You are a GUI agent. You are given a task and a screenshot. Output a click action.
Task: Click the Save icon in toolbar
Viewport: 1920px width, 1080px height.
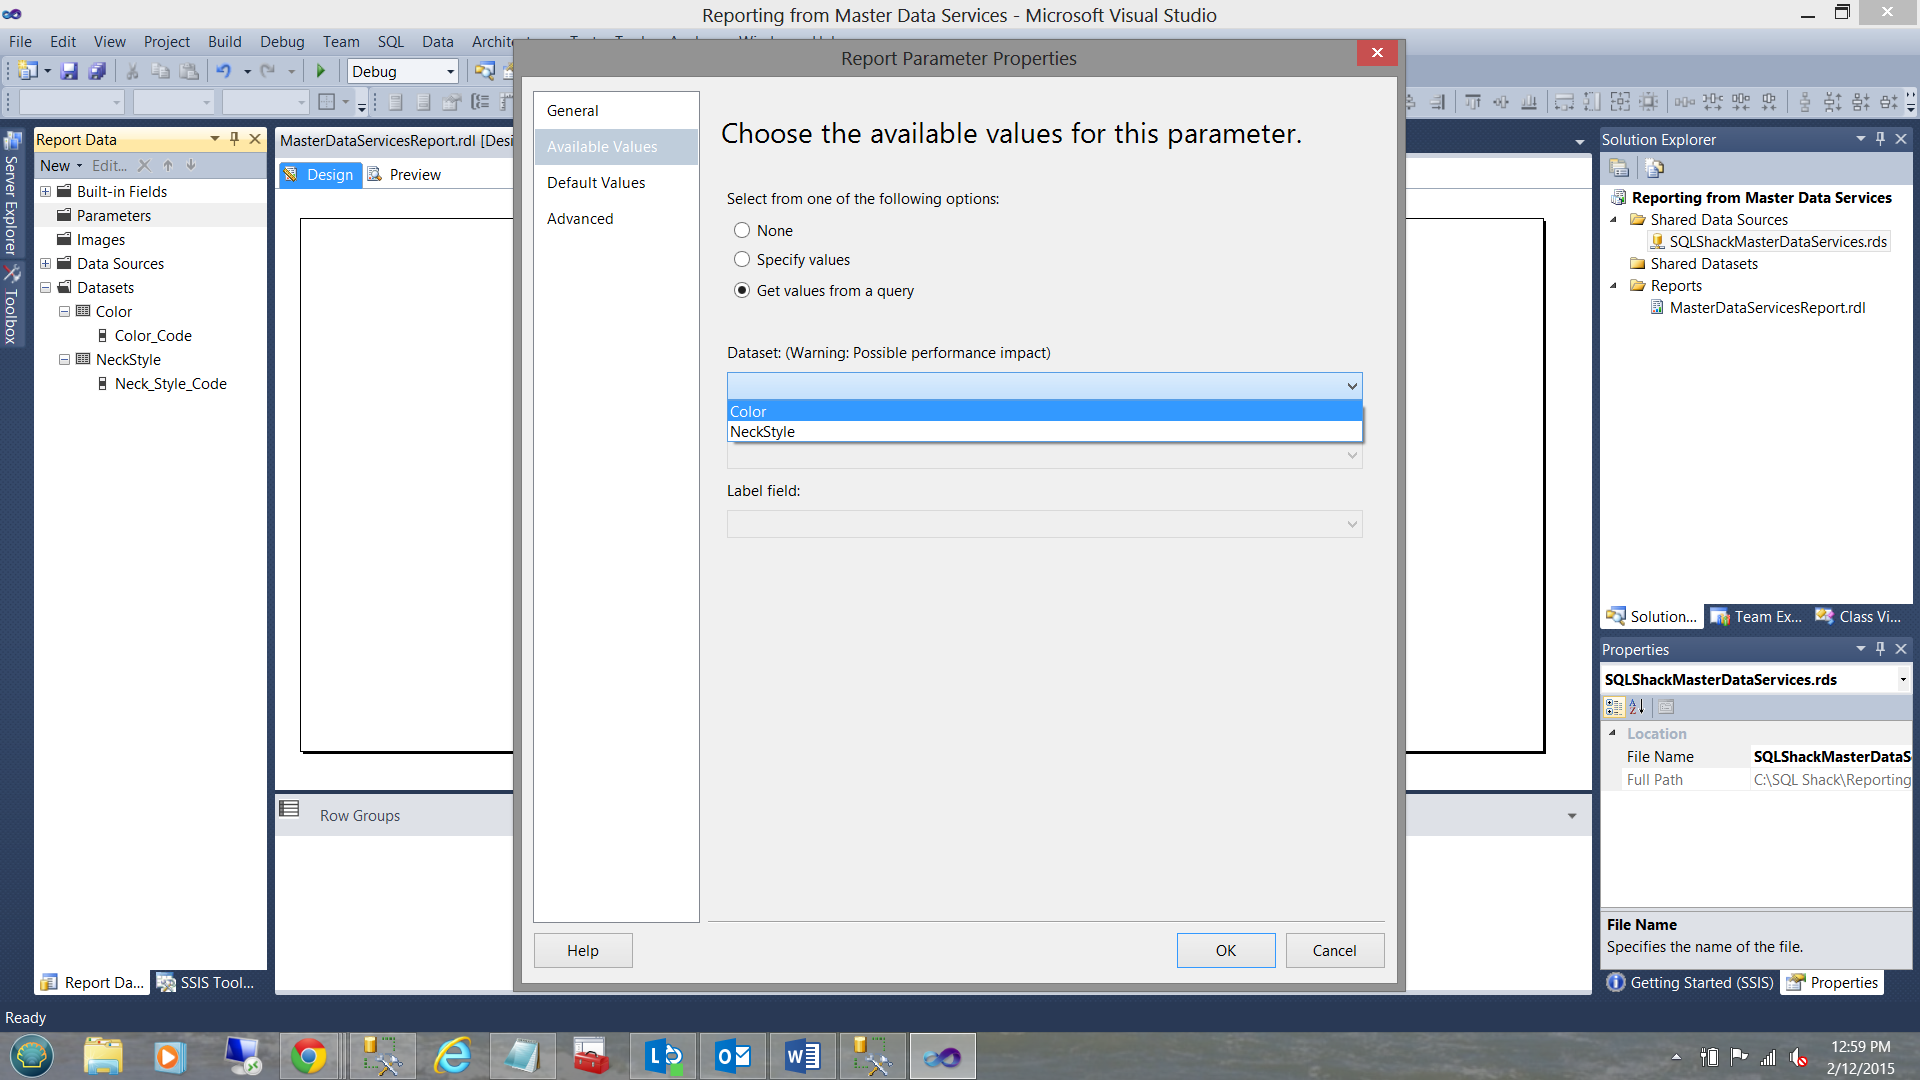click(69, 71)
